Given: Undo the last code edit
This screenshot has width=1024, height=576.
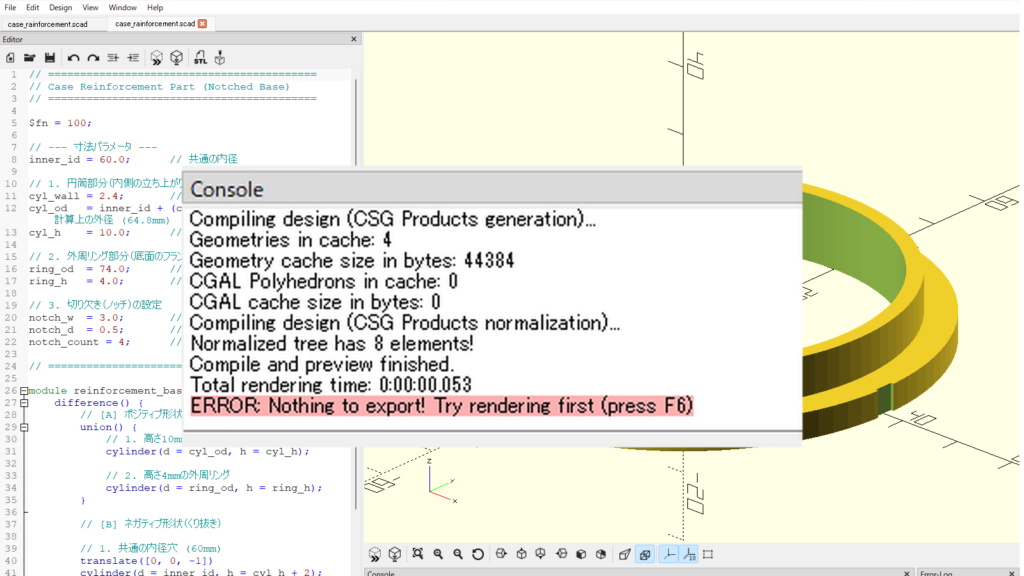Looking at the screenshot, I should (x=74, y=57).
